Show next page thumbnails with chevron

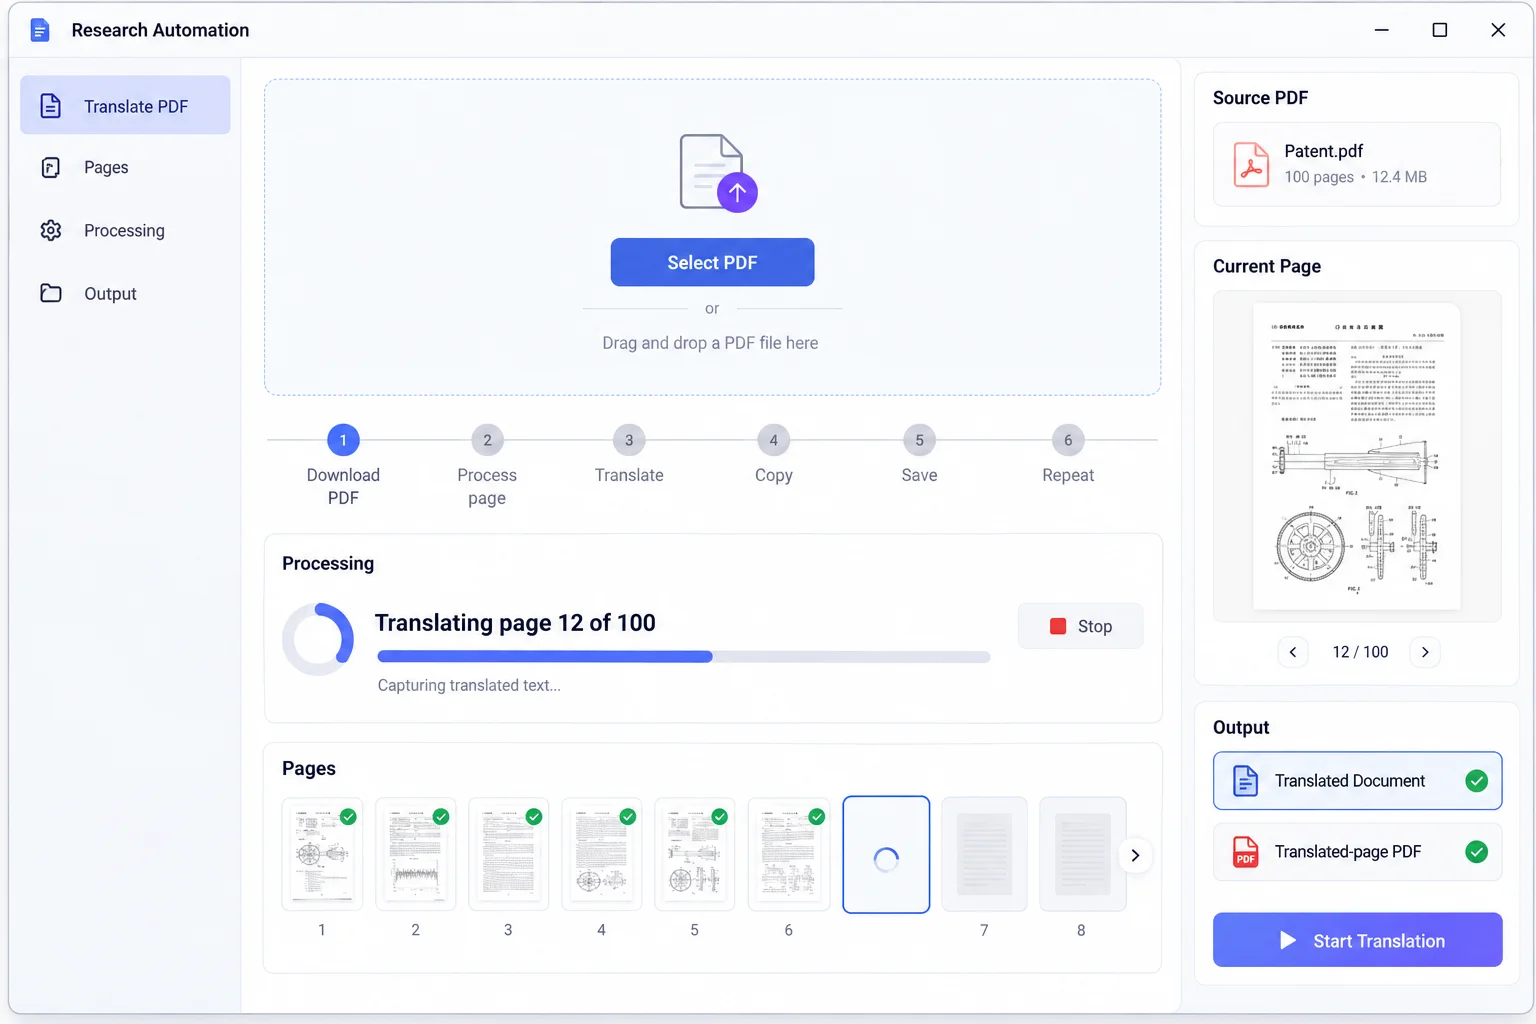pos(1135,855)
